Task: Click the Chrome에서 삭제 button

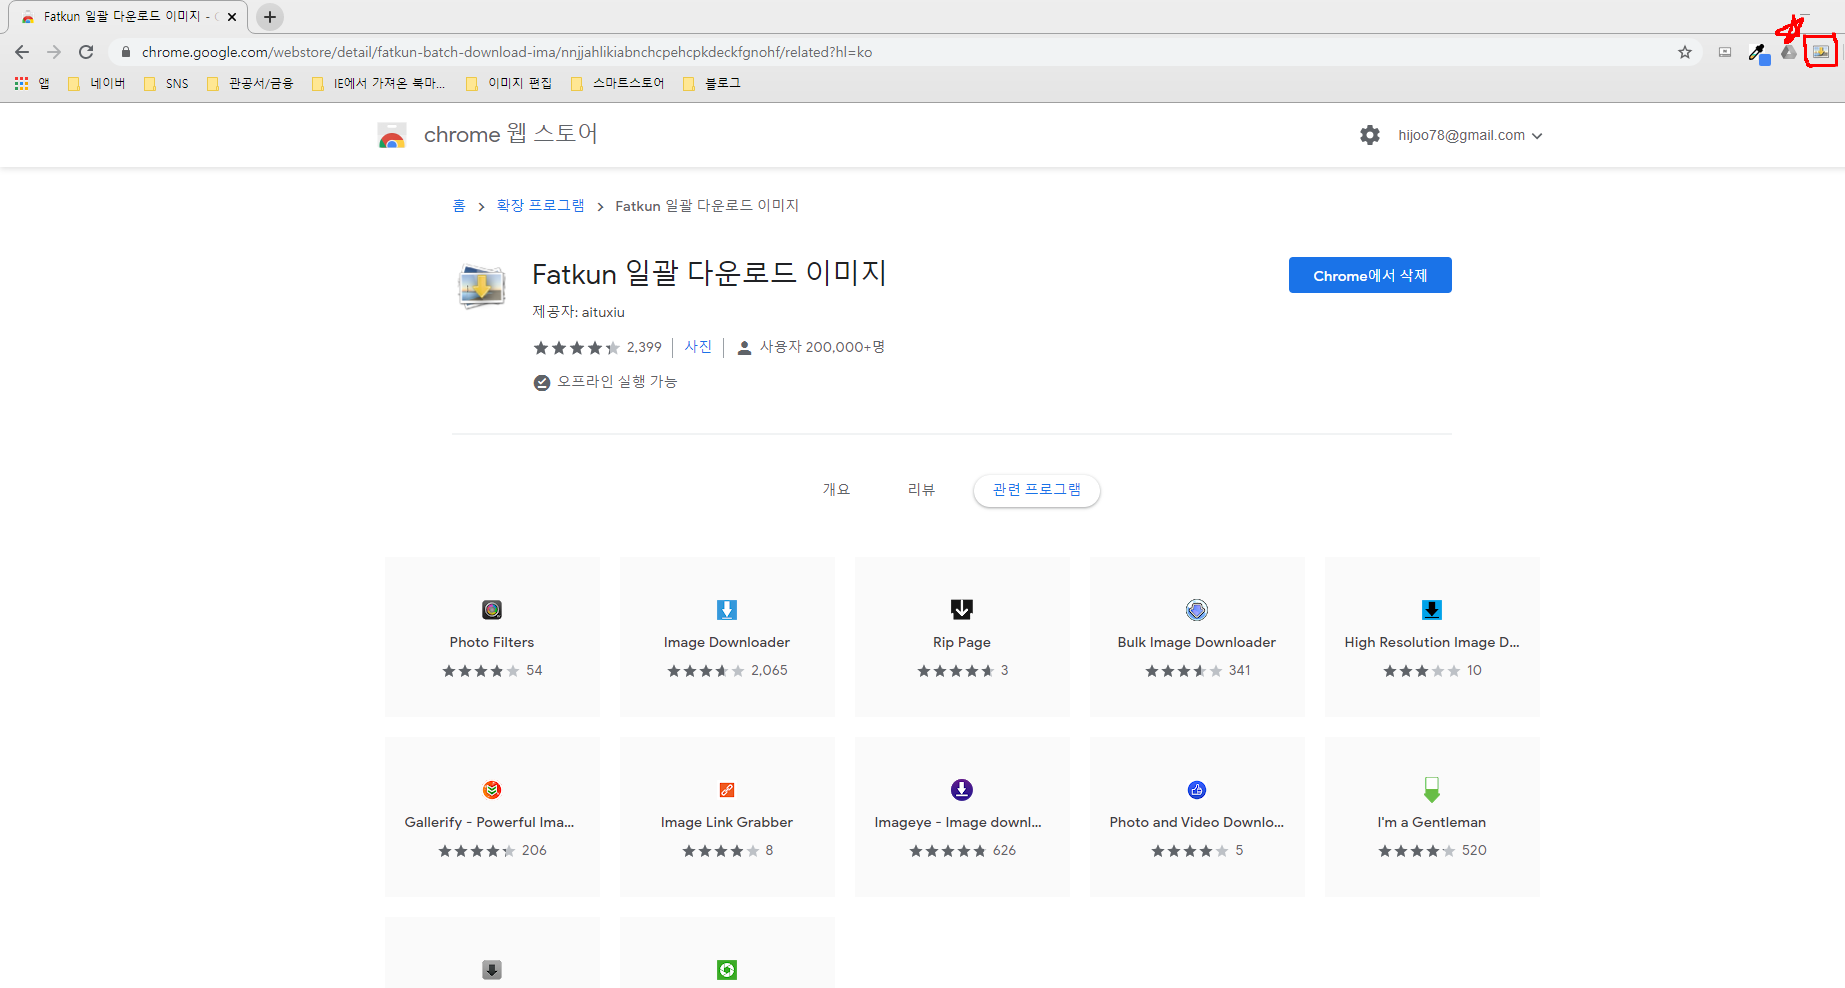Action: 1370,275
